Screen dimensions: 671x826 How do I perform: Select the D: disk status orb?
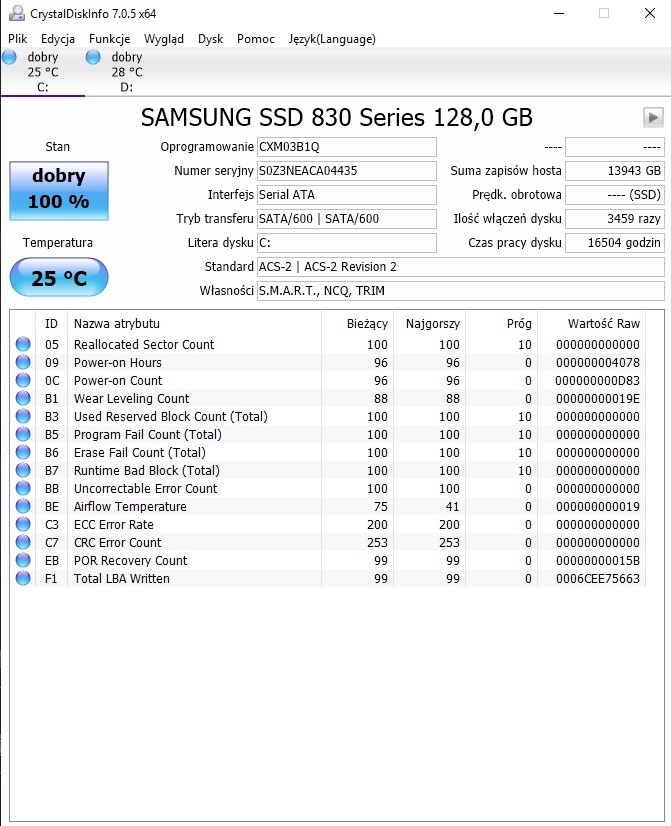click(93, 57)
